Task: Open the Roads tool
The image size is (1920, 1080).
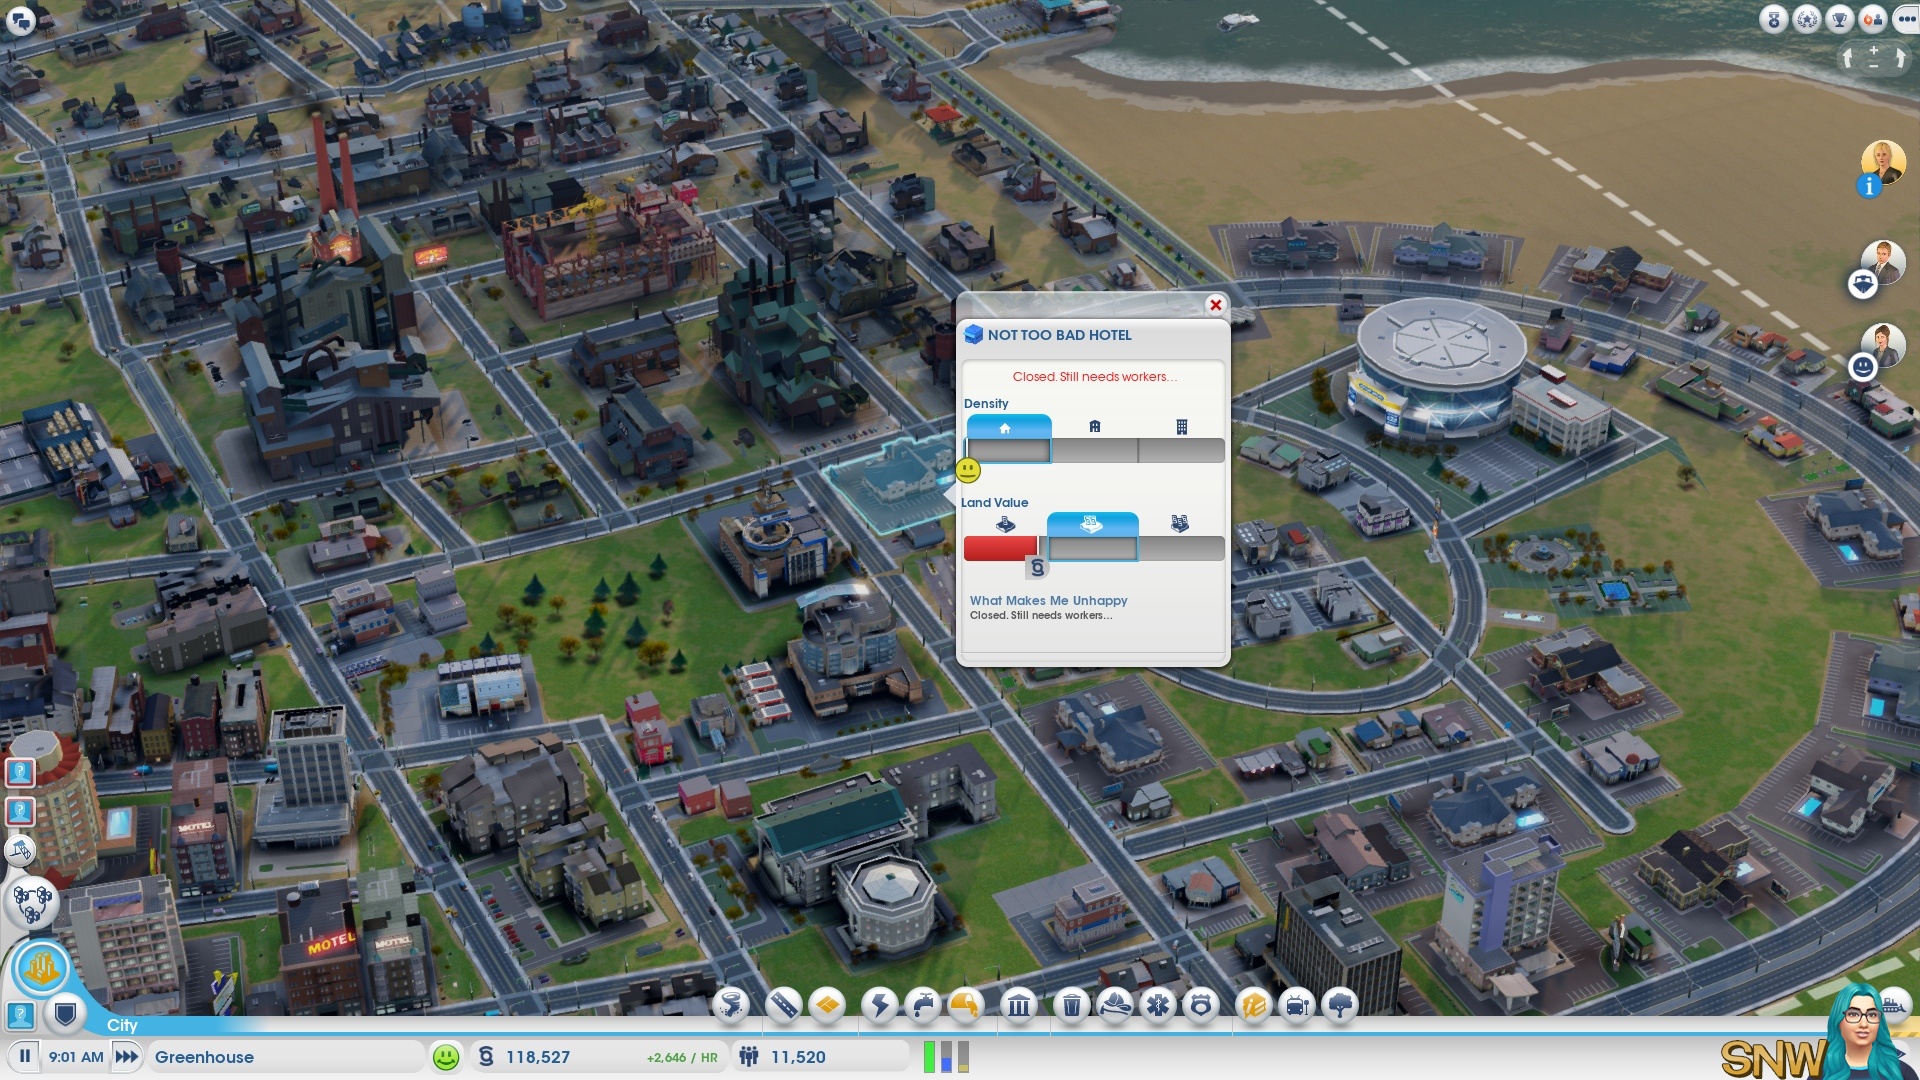Action: coord(783,1004)
